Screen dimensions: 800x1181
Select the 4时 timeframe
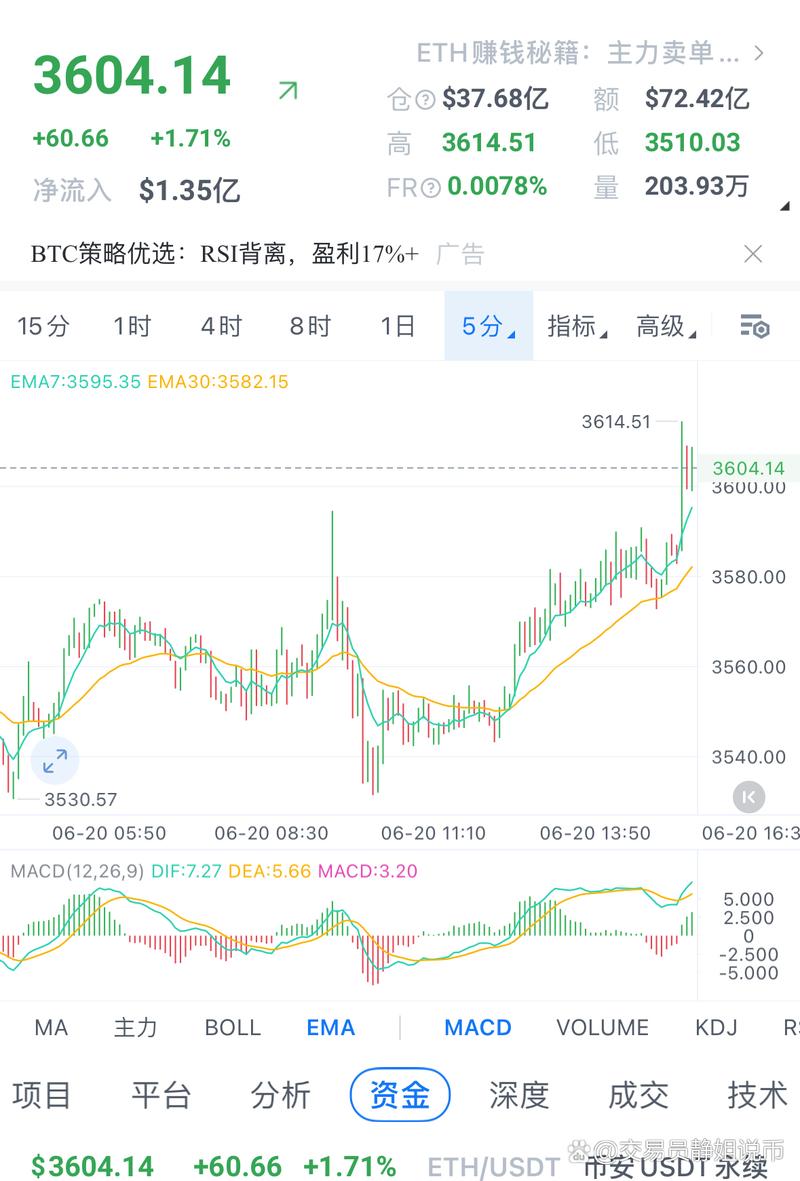click(221, 326)
